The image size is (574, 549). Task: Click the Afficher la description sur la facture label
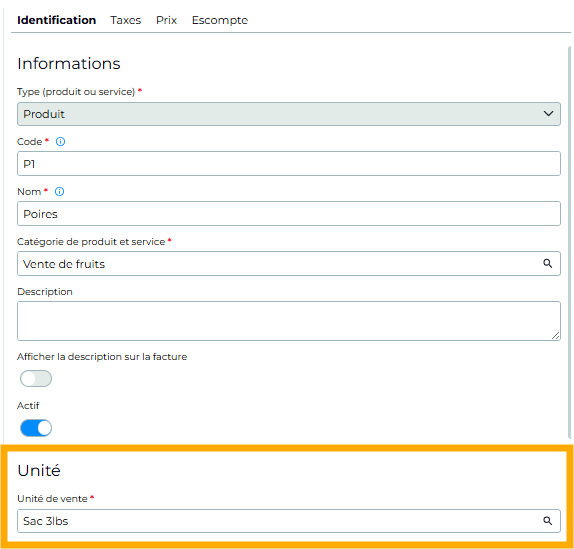click(x=102, y=356)
